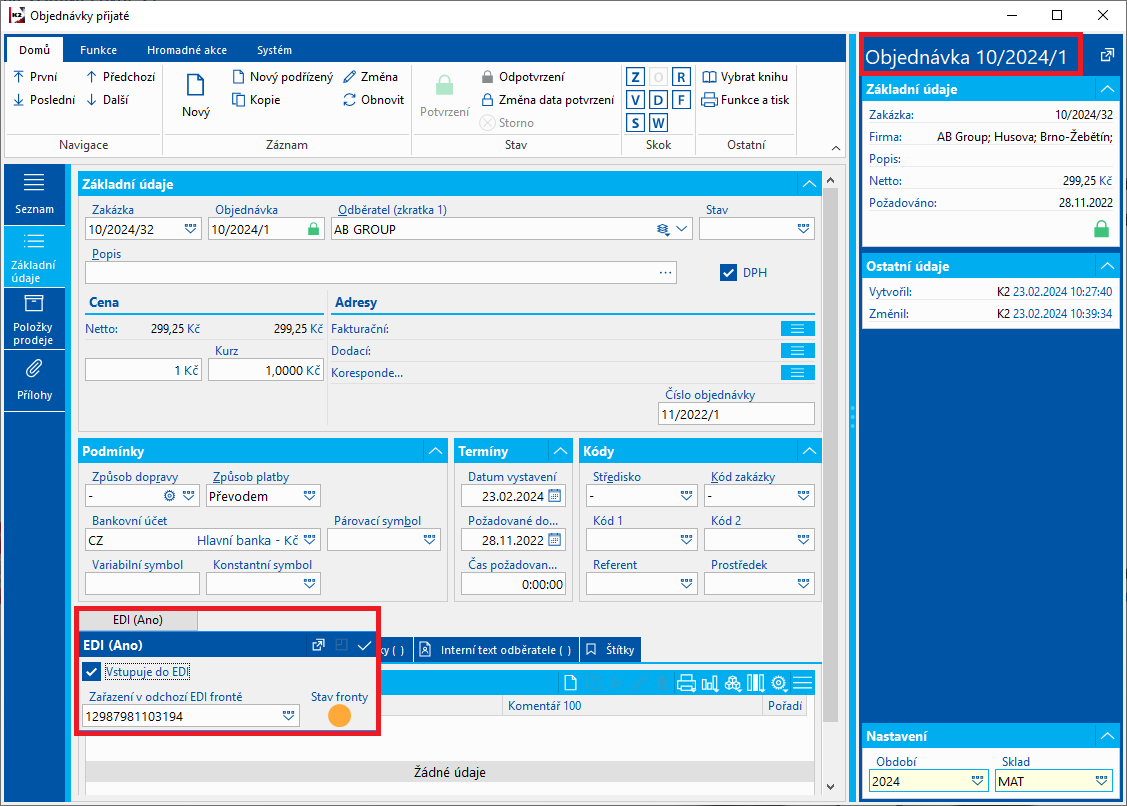This screenshot has height=806, width=1127.
Task: Create a new record with Nový
Action: coord(196,96)
